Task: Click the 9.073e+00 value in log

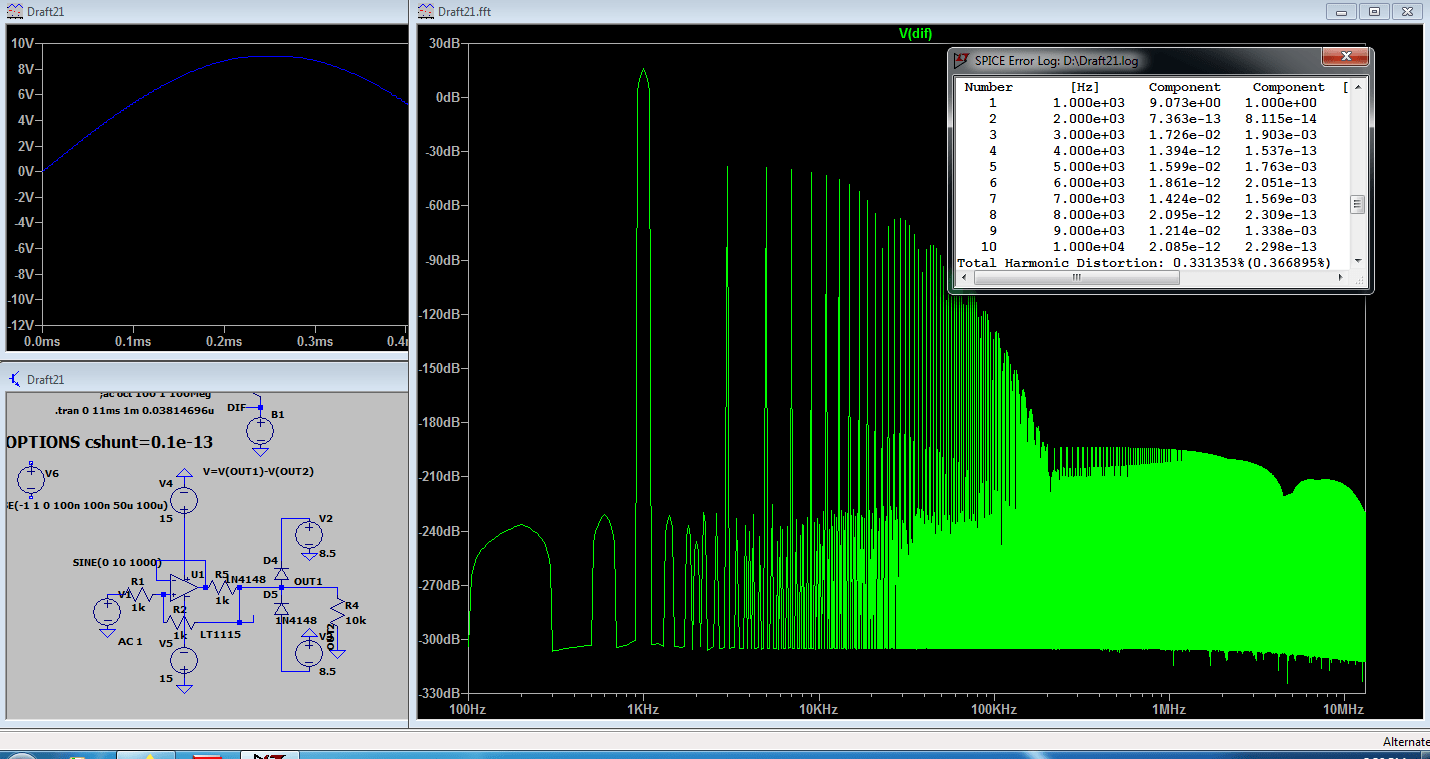Action: click(1185, 103)
